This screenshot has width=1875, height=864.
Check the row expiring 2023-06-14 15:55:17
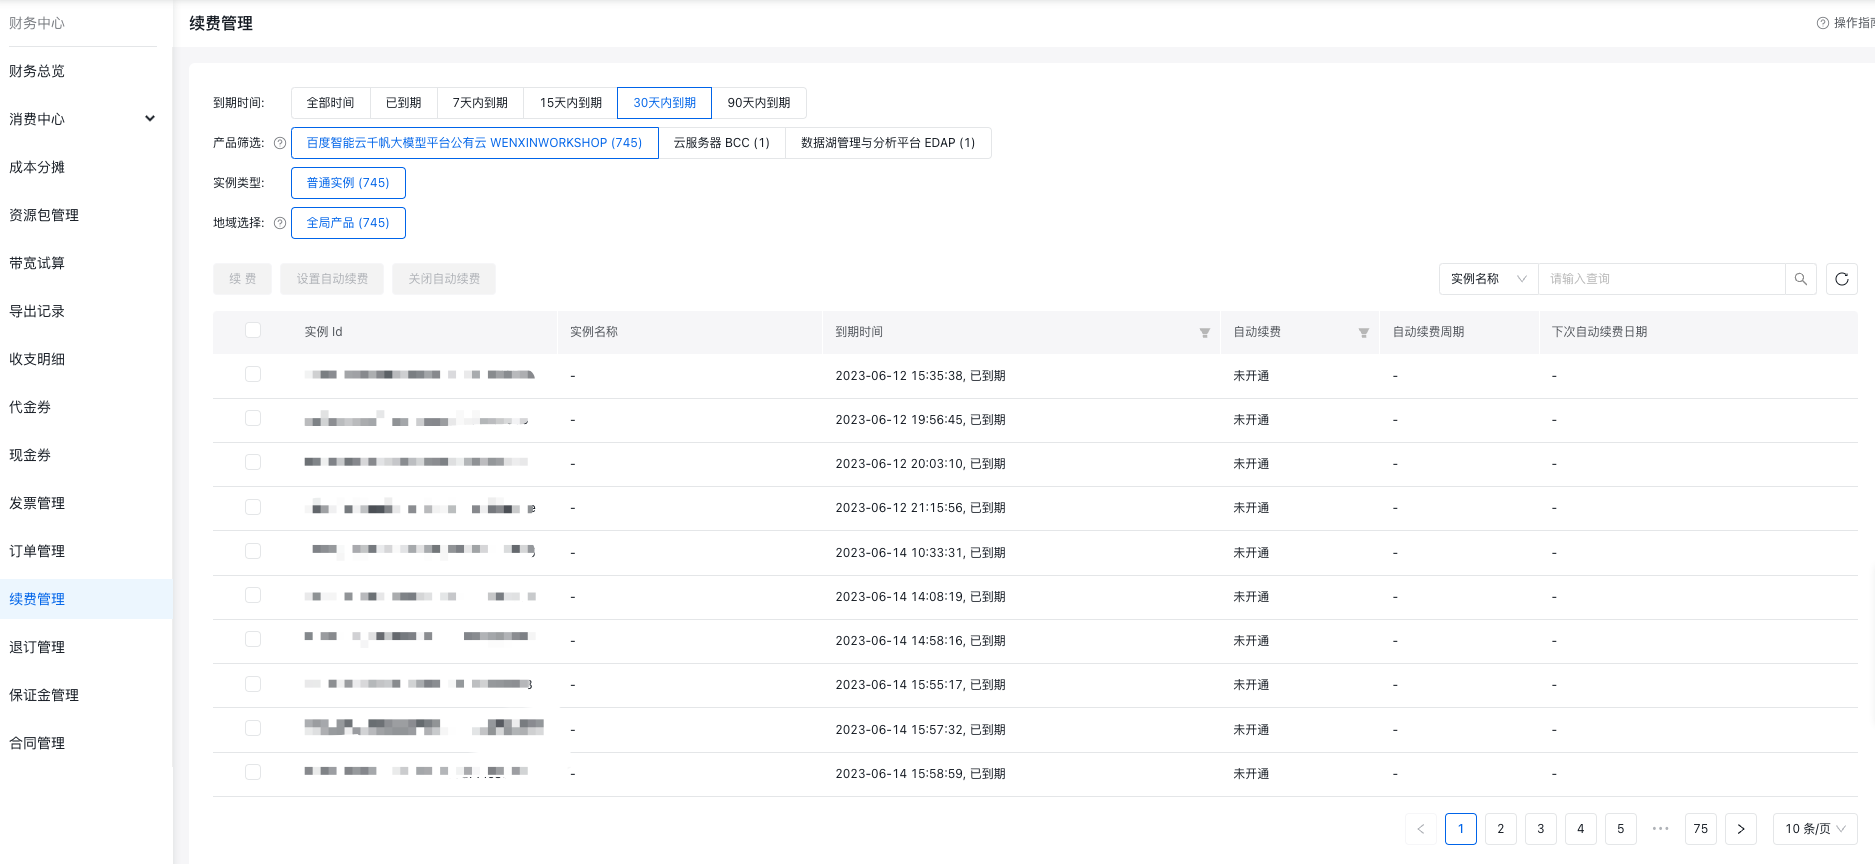(x=253, y=684)
